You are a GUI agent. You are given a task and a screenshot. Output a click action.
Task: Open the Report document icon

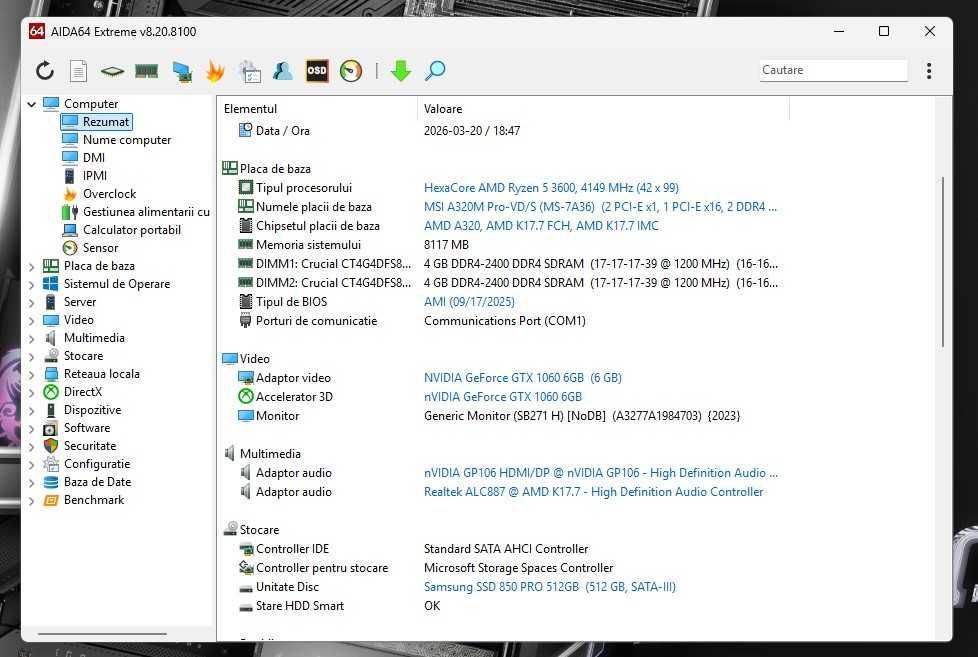[x=79, y=71]
